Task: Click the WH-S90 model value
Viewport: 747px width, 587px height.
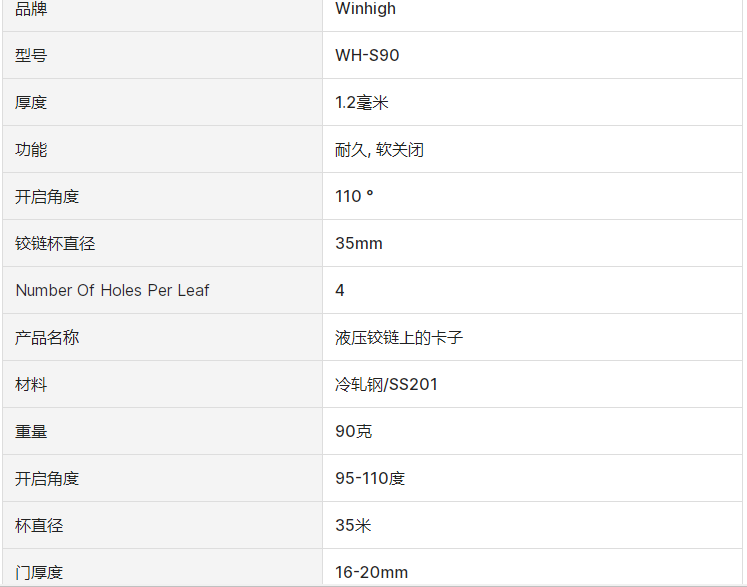Action: (367, 55)
